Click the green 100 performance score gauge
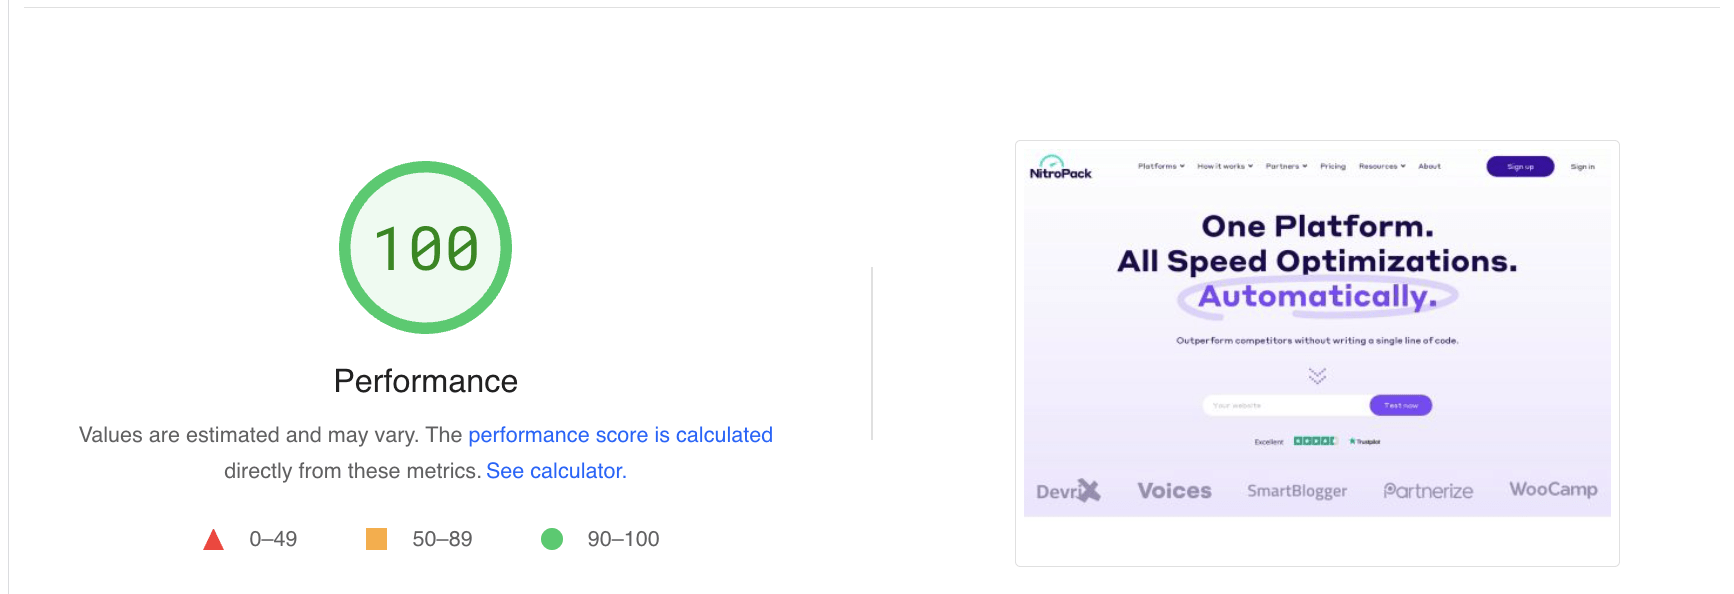The height and width of the screenshot is (594, 1734). [x=426, y=248]
